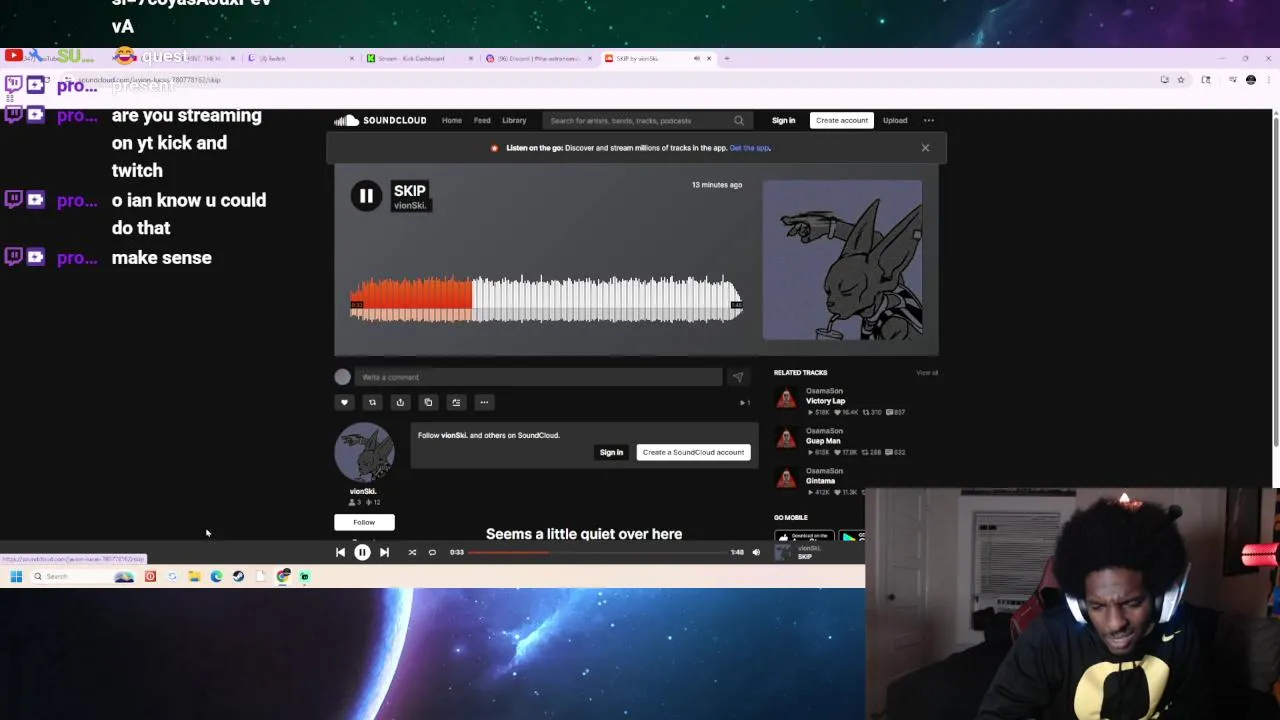The image size is (1280, 720).
Task: Mute audio using the player volume icon
Action: pyautogui.click(x=756, y=552)
